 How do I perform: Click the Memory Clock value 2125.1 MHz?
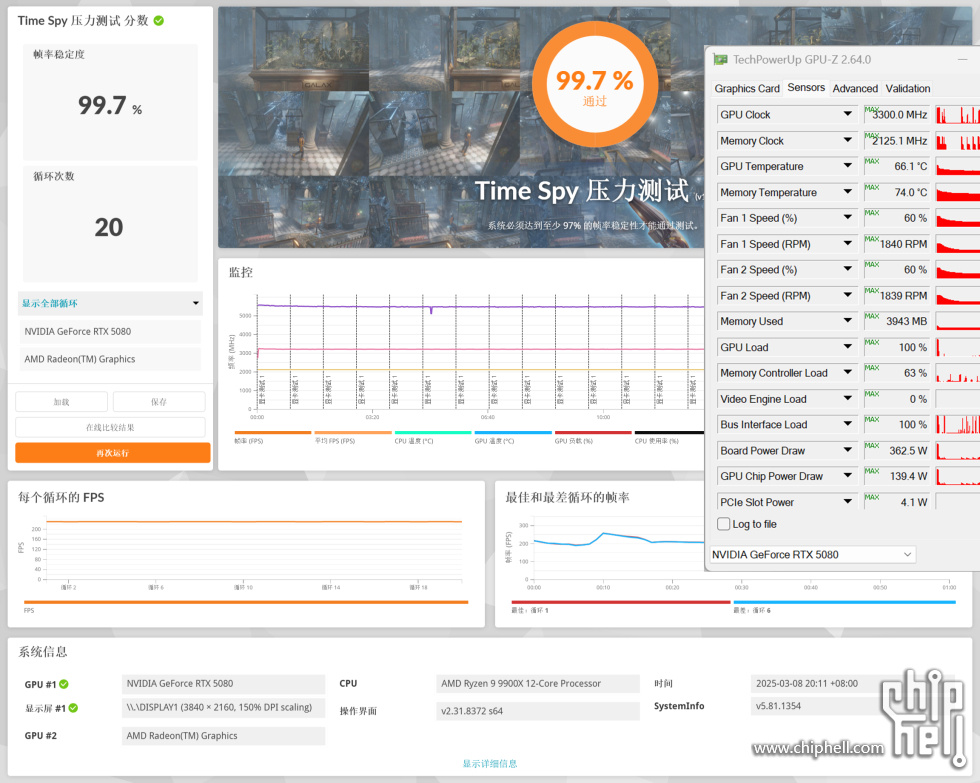(900, 141)
